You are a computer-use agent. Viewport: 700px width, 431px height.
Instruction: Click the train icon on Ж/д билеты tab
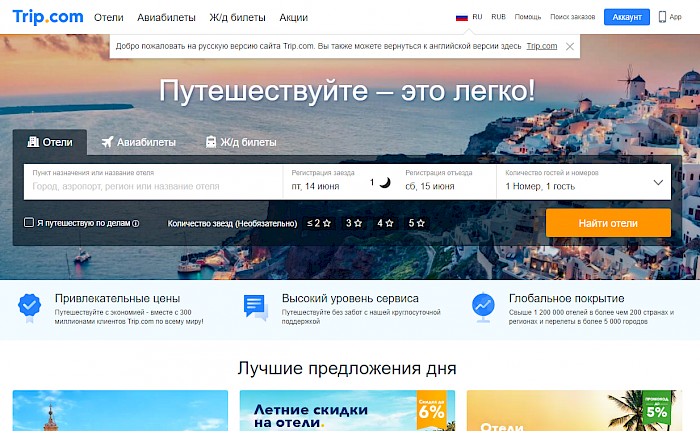(211, 142)
